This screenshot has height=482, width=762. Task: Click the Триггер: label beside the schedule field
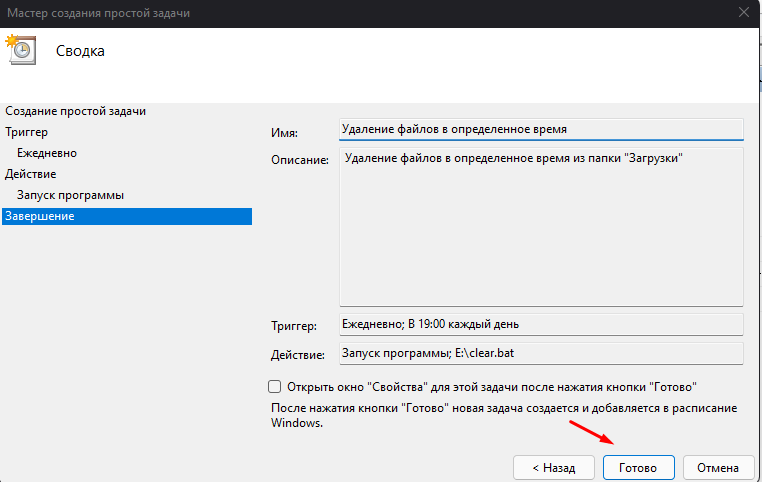tap(294, 326)
